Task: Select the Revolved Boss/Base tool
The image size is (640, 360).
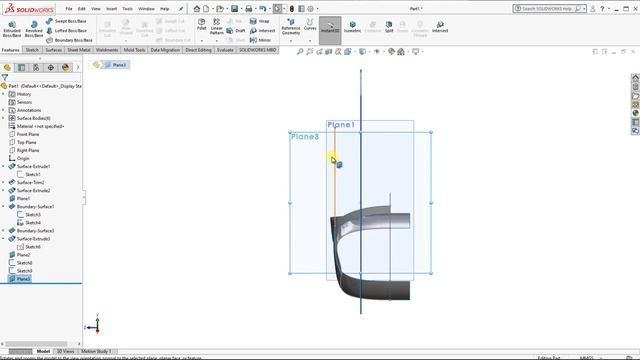Action: click(x=34, y=29)
